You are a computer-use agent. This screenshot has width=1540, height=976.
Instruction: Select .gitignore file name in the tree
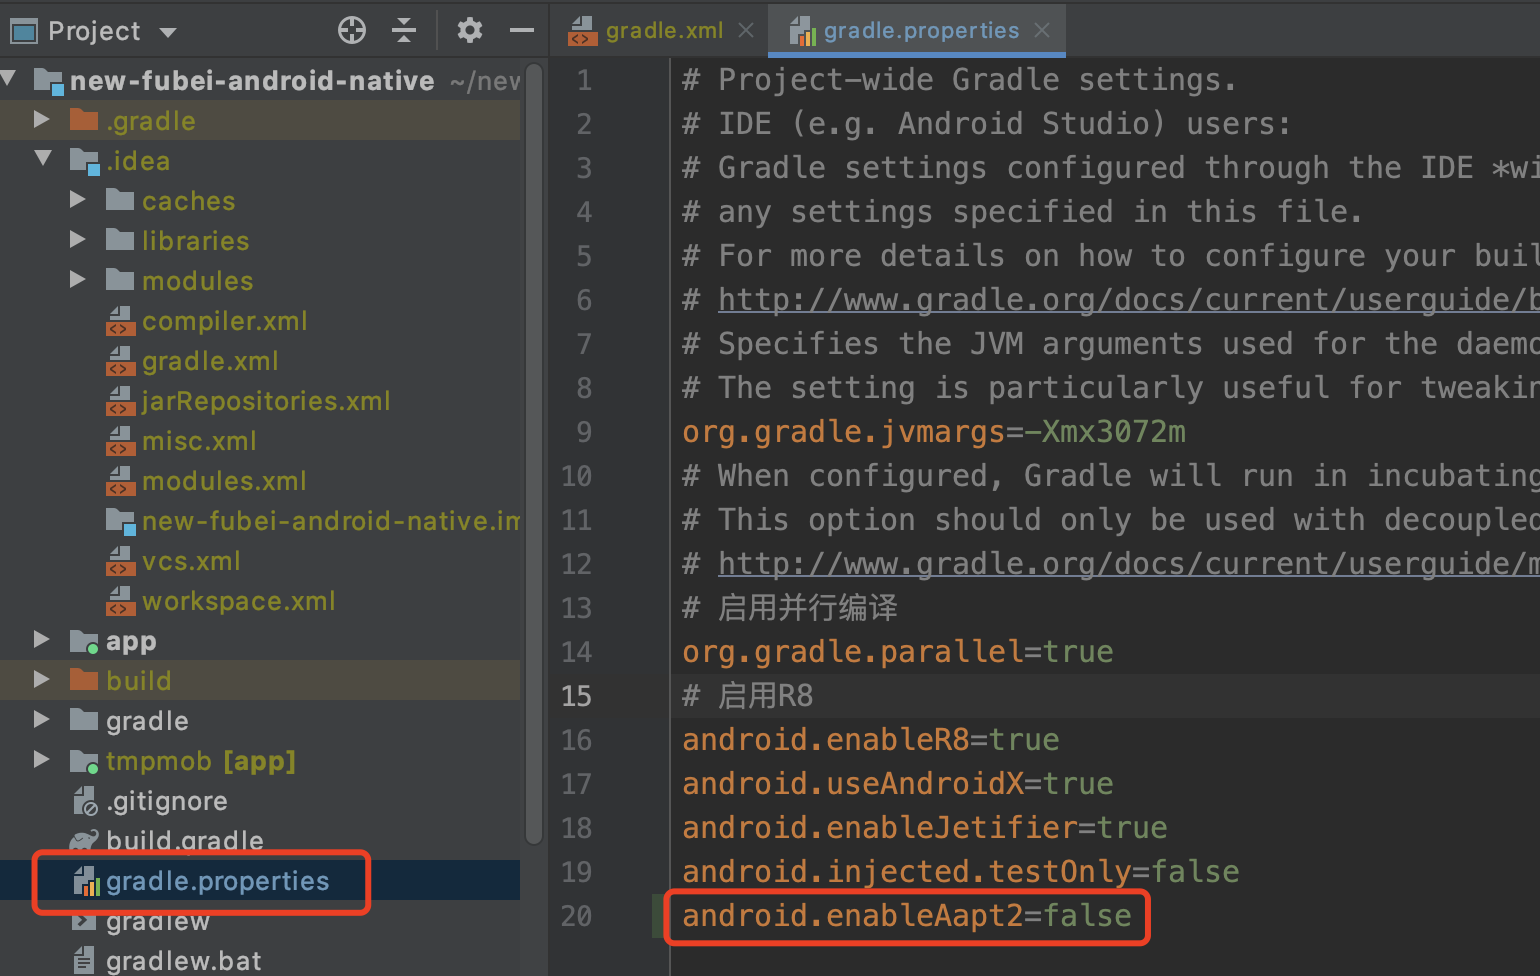click(167, 801)
